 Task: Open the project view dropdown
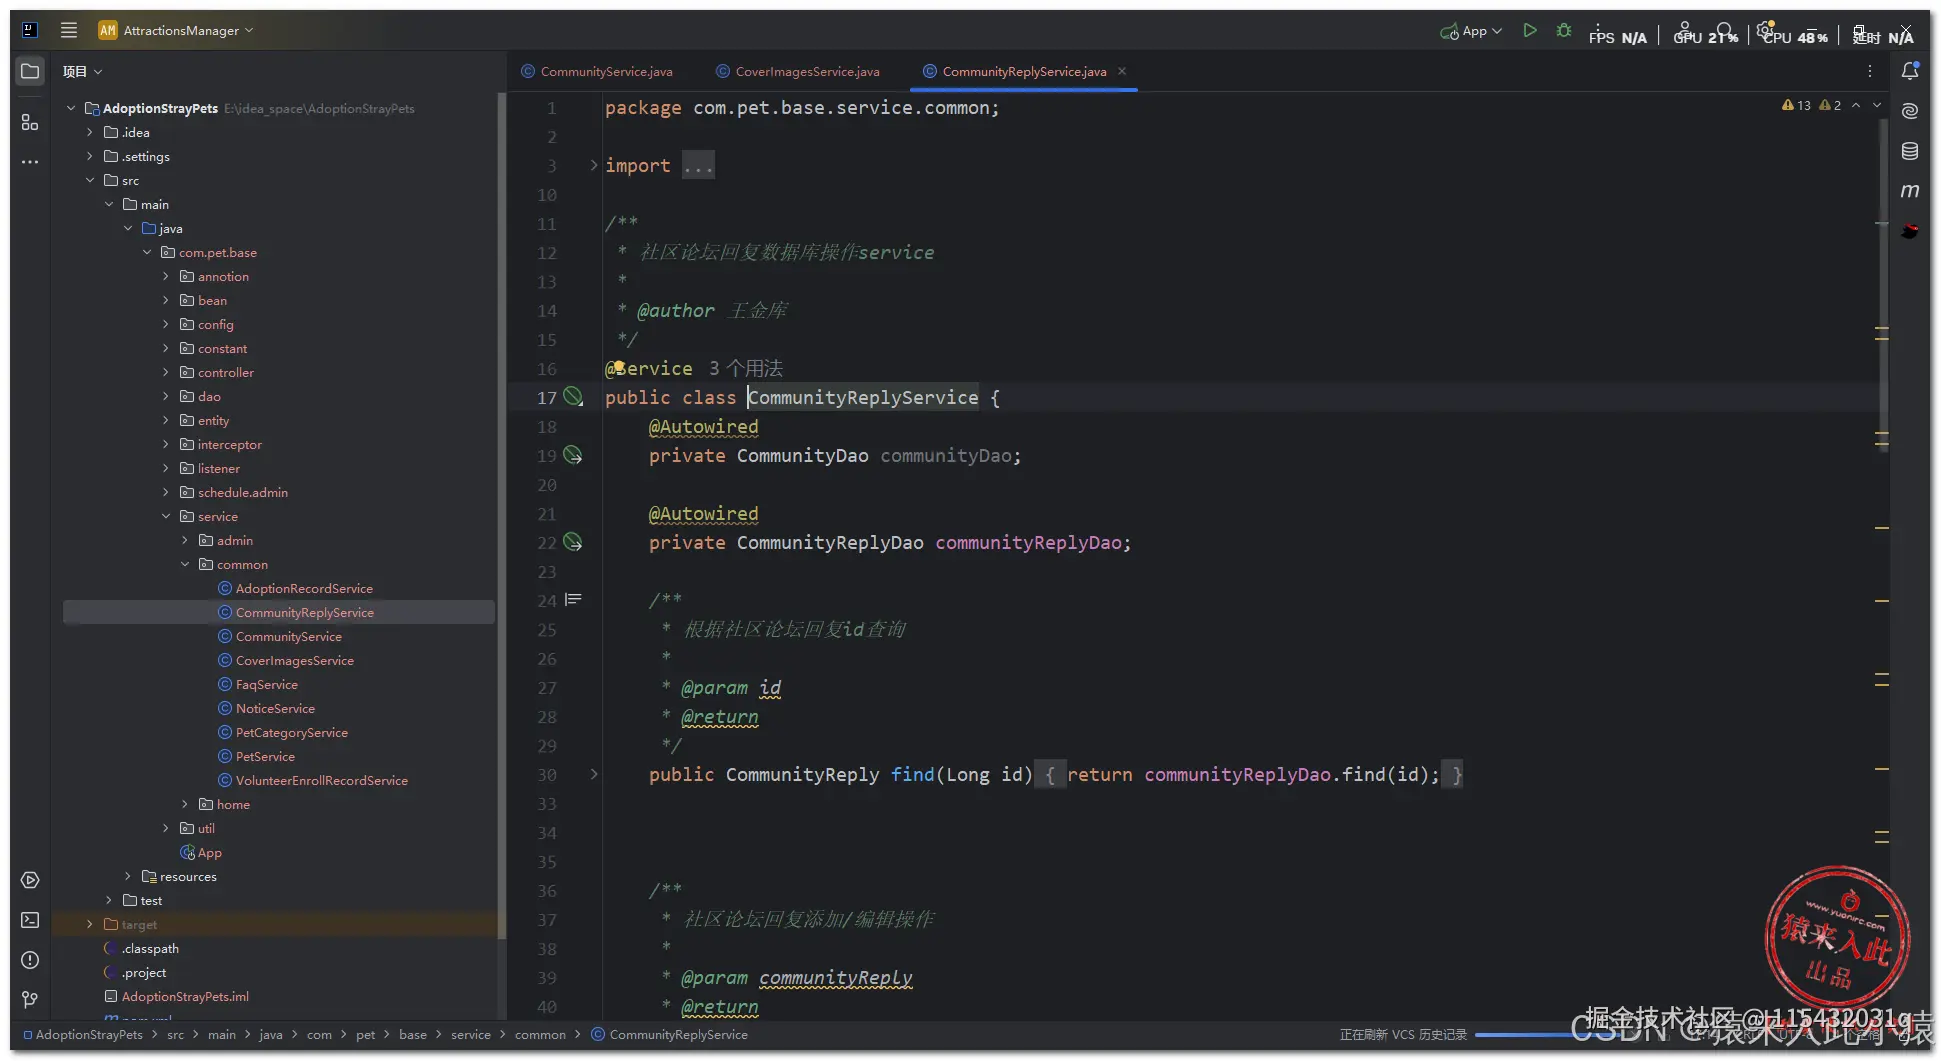[82, 71]
